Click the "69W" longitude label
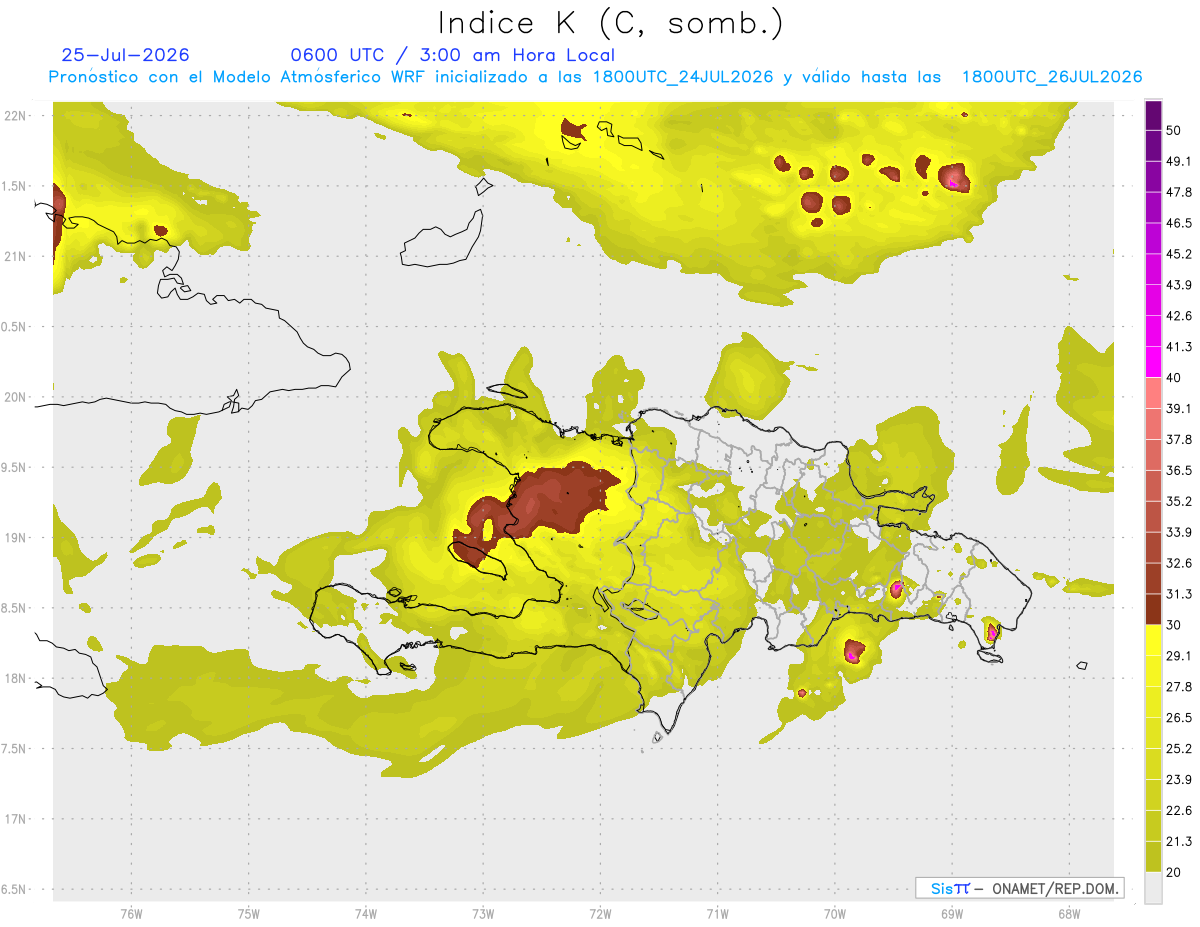Image resolution: width=1200 pixels, height=927 pixels. point(952,914)
